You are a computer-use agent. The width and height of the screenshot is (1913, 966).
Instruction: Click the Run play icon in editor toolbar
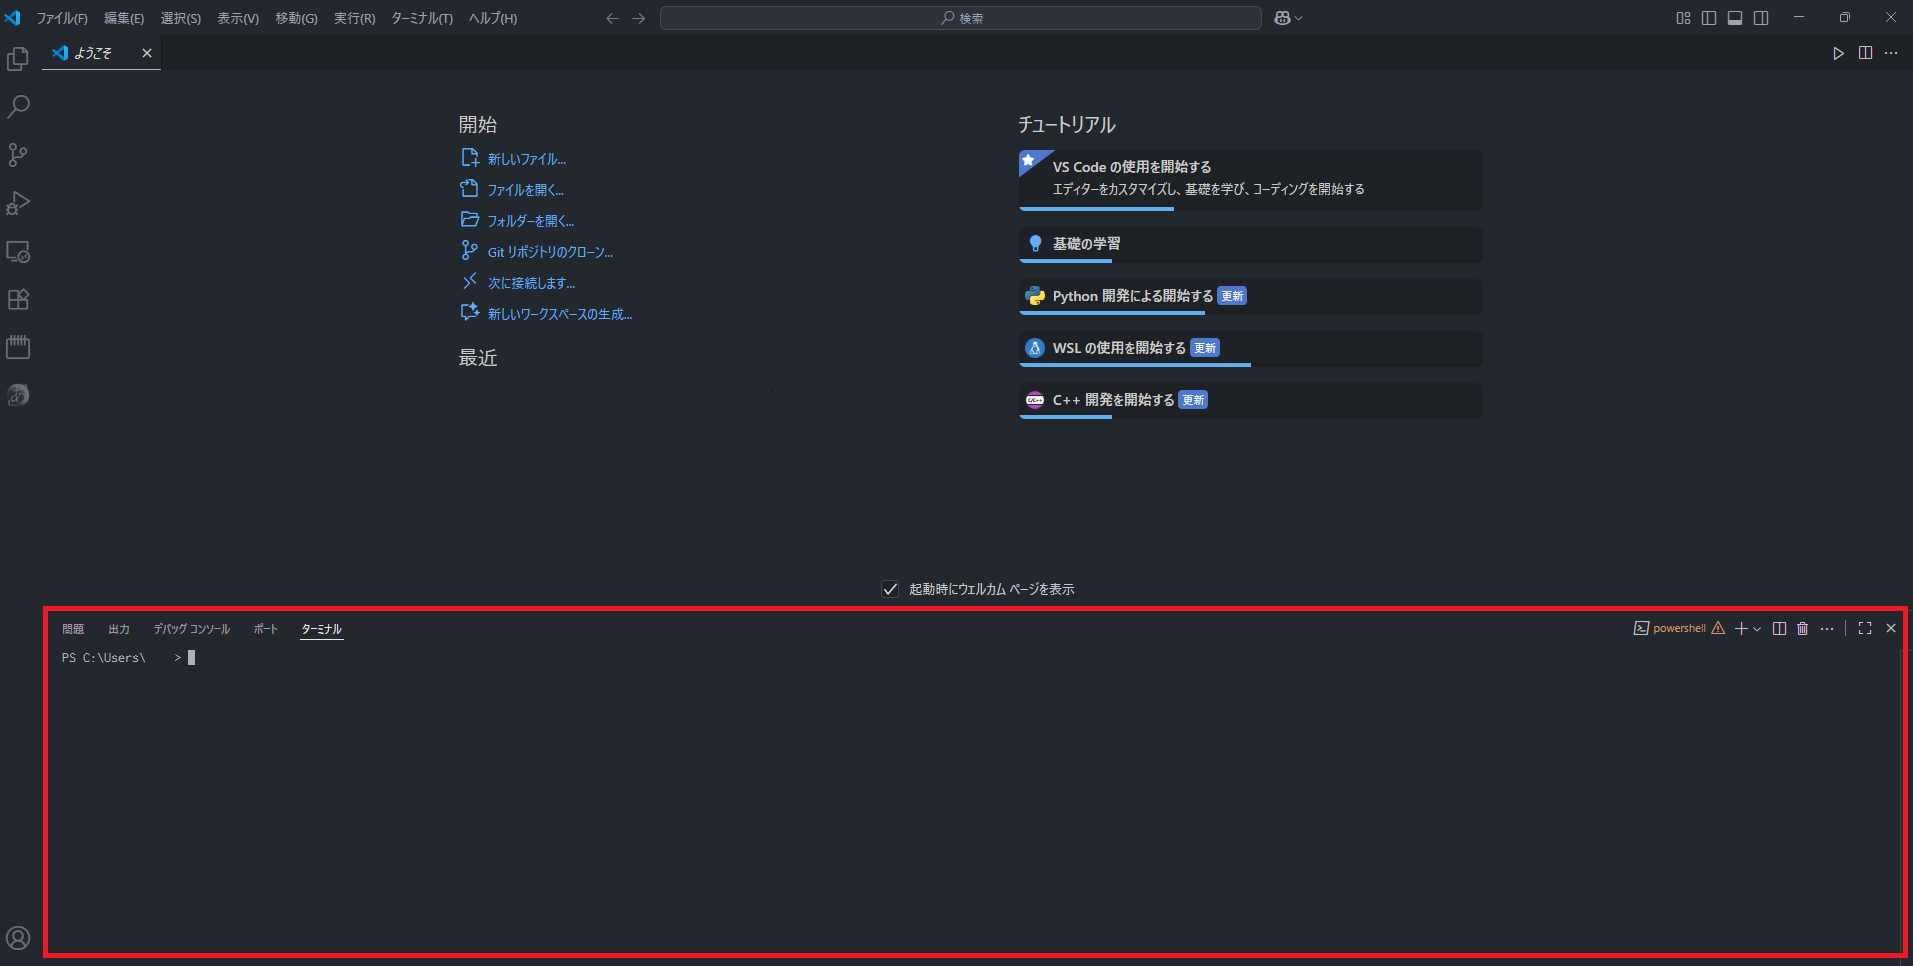[x=1838, y=53]
